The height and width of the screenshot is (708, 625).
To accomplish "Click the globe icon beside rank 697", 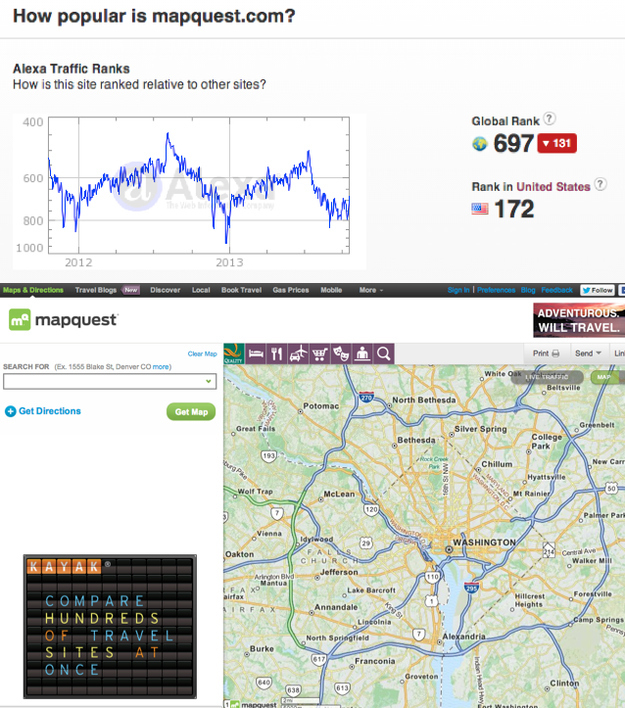I will pyautogui.click(x=480, y=144).
